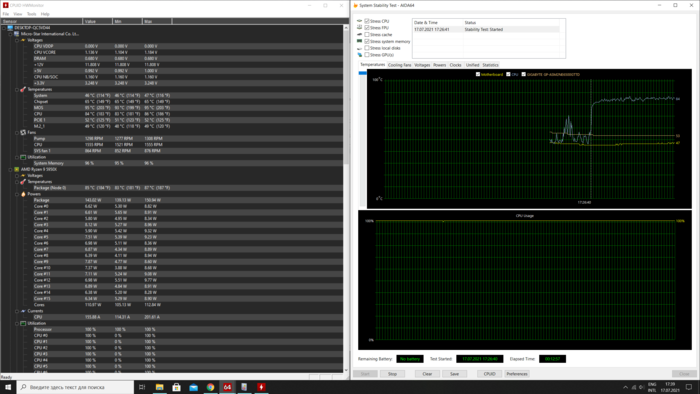Image resolution: width=700 pixels, height=394 pixels.
Task: Collapse the Micro-Star International node
Action: click(10, 34)
